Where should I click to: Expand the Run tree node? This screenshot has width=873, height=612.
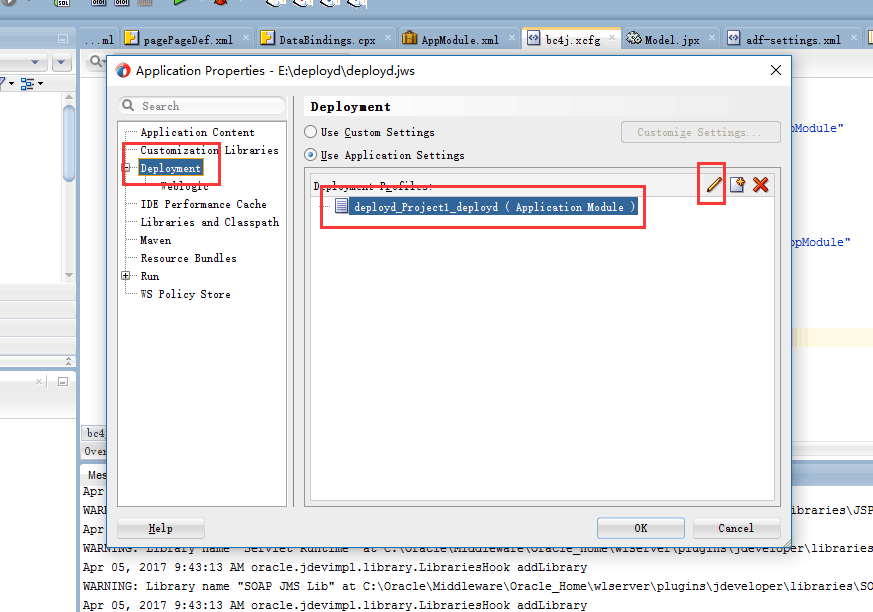coord(126,276)
